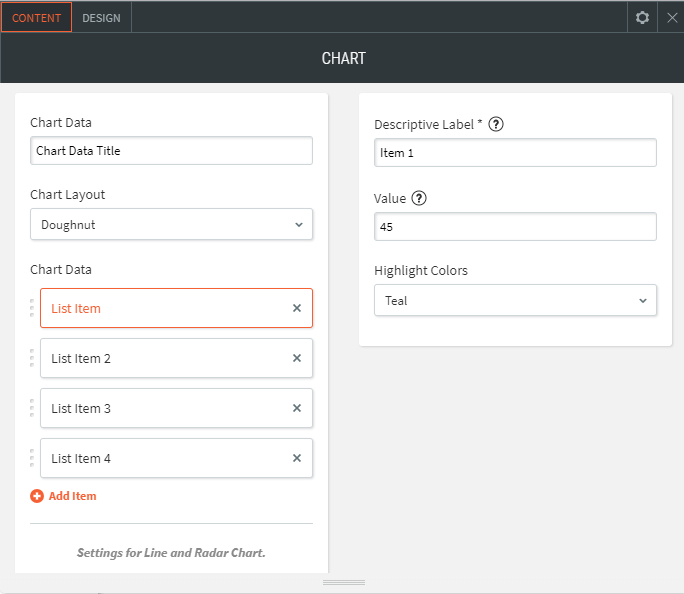The height and width of the screenshot is (594, 684).
Task: Delete List Item 4 via X icon
Action: click(x=297, y=458)
